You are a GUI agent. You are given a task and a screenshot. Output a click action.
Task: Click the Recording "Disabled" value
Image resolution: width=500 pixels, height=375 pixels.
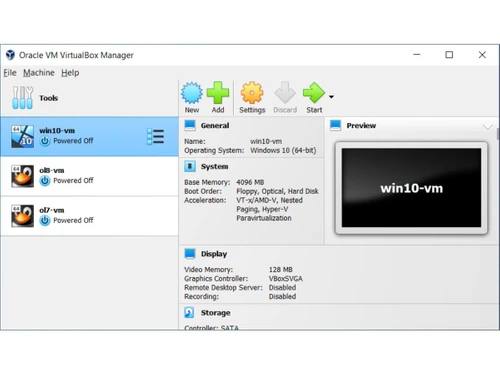282,296
